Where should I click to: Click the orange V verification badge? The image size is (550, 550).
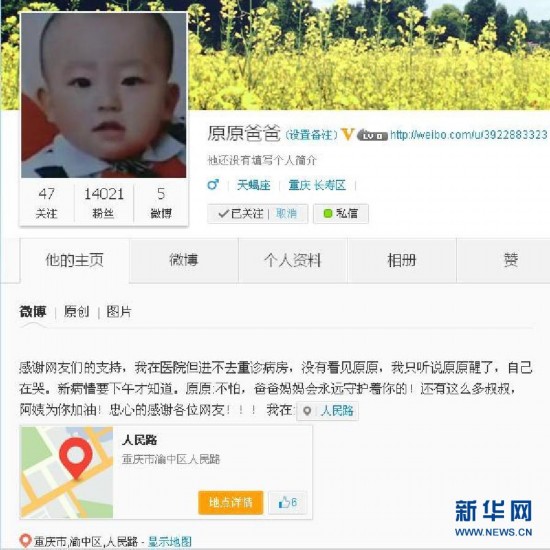pos(348,135)
